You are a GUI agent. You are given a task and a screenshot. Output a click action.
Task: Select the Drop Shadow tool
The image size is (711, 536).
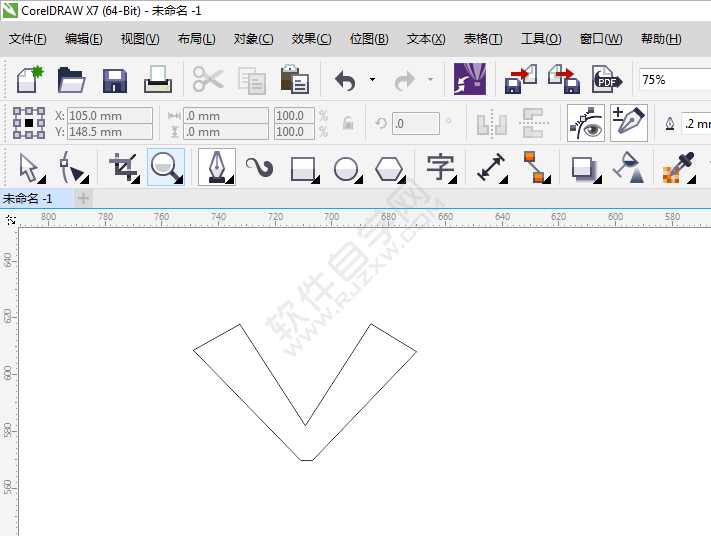point(586,169)
